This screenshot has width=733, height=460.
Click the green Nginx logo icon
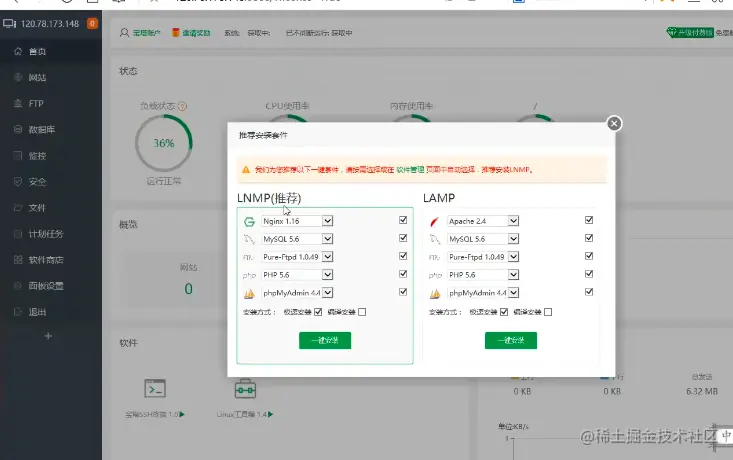(x=249, y=222)
